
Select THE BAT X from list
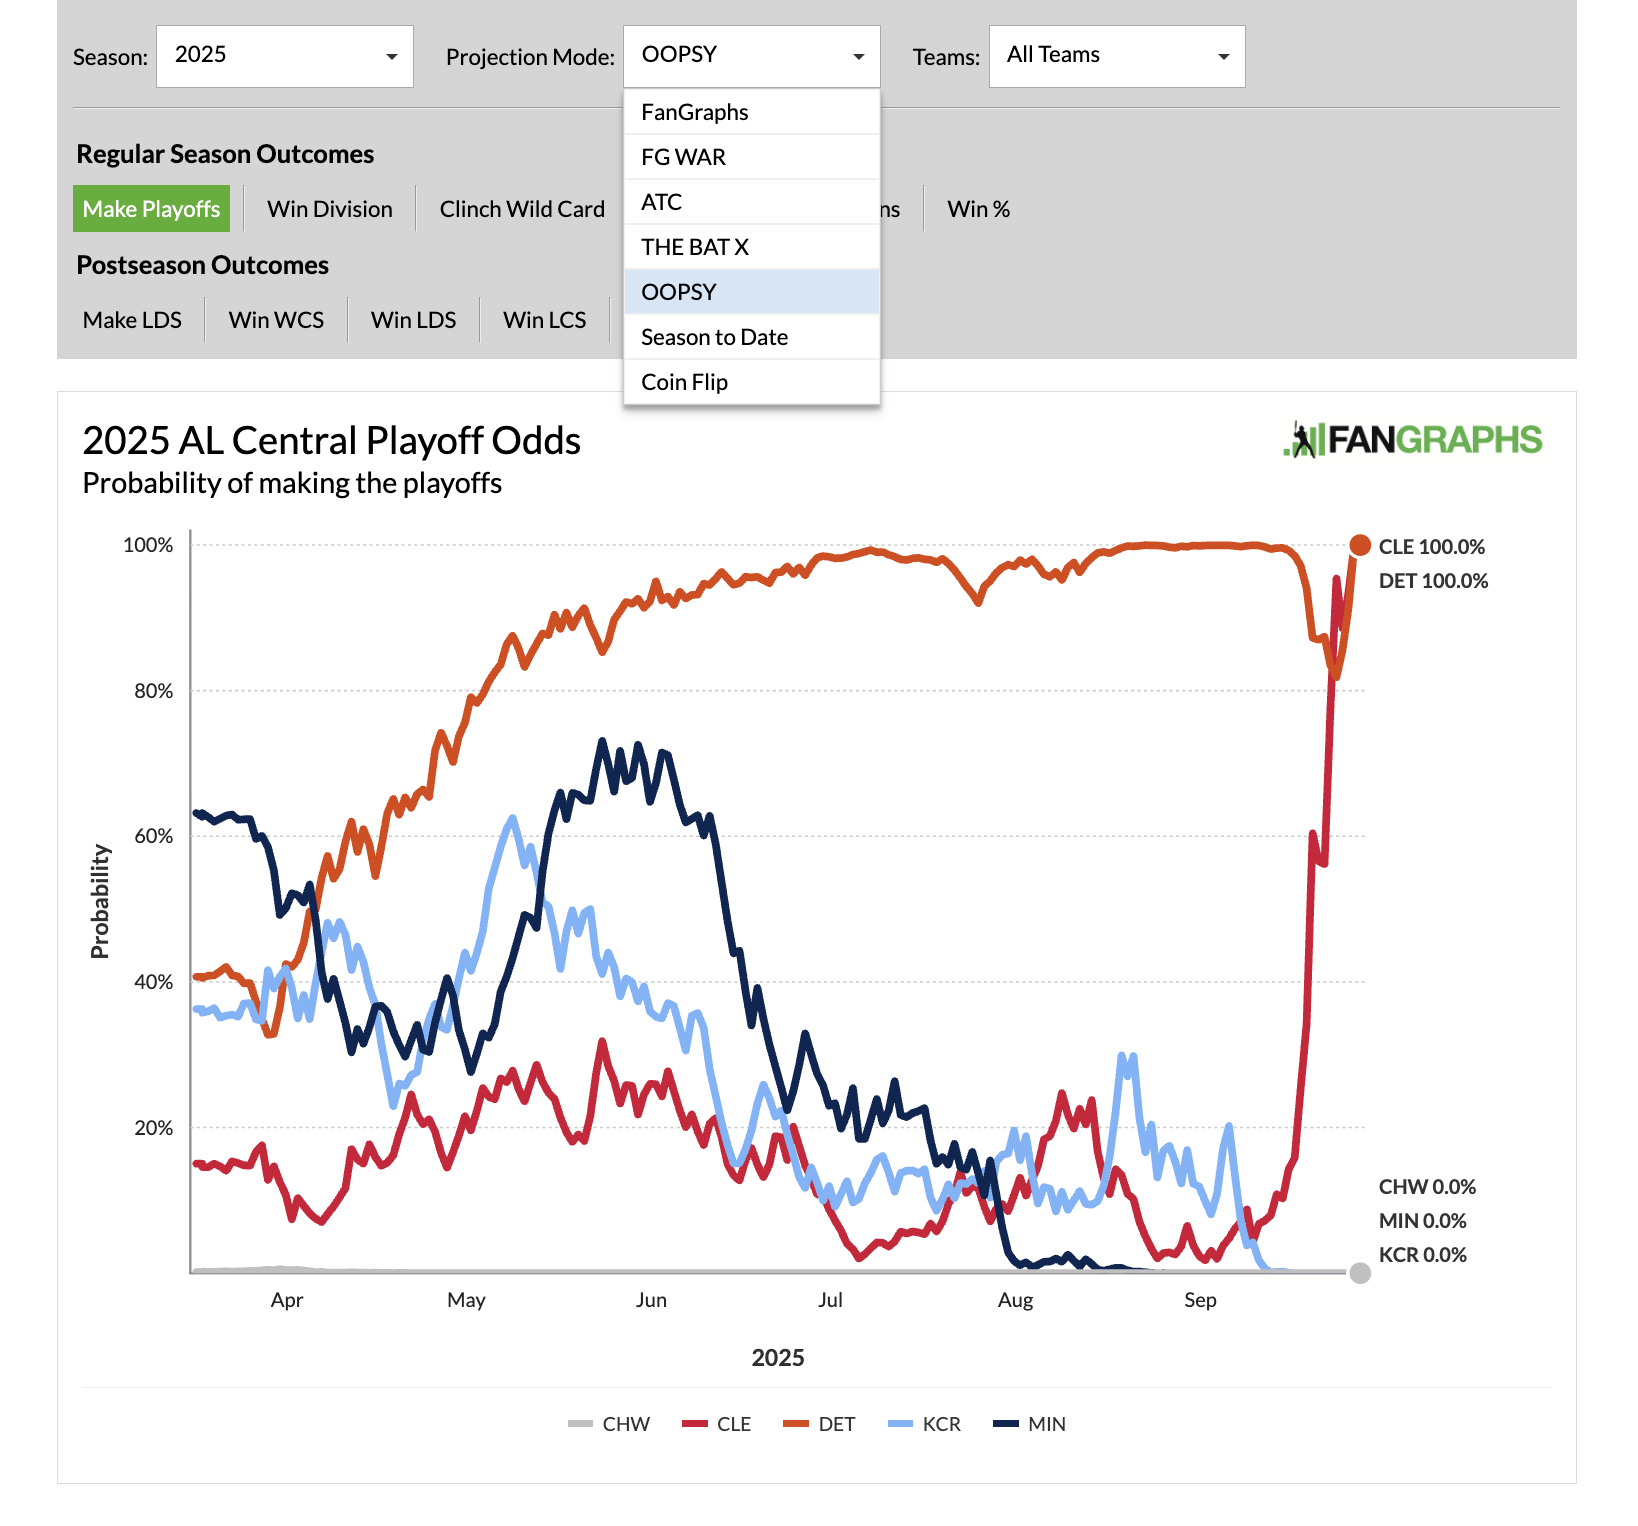695,247
